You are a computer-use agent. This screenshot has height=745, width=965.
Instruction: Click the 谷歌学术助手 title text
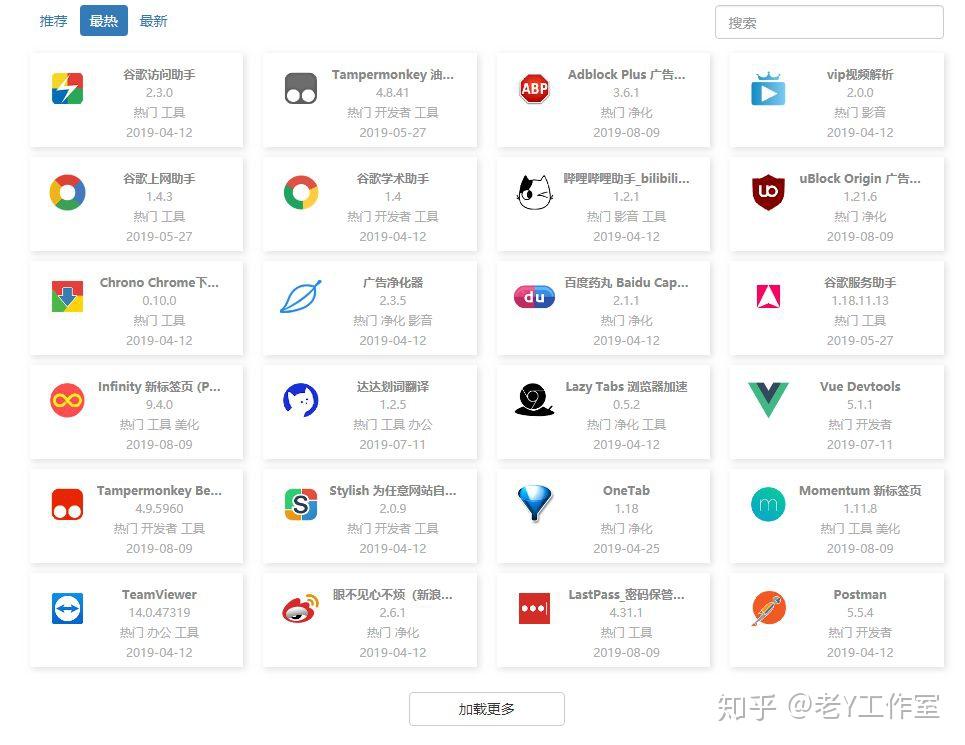tap(393, 178)
